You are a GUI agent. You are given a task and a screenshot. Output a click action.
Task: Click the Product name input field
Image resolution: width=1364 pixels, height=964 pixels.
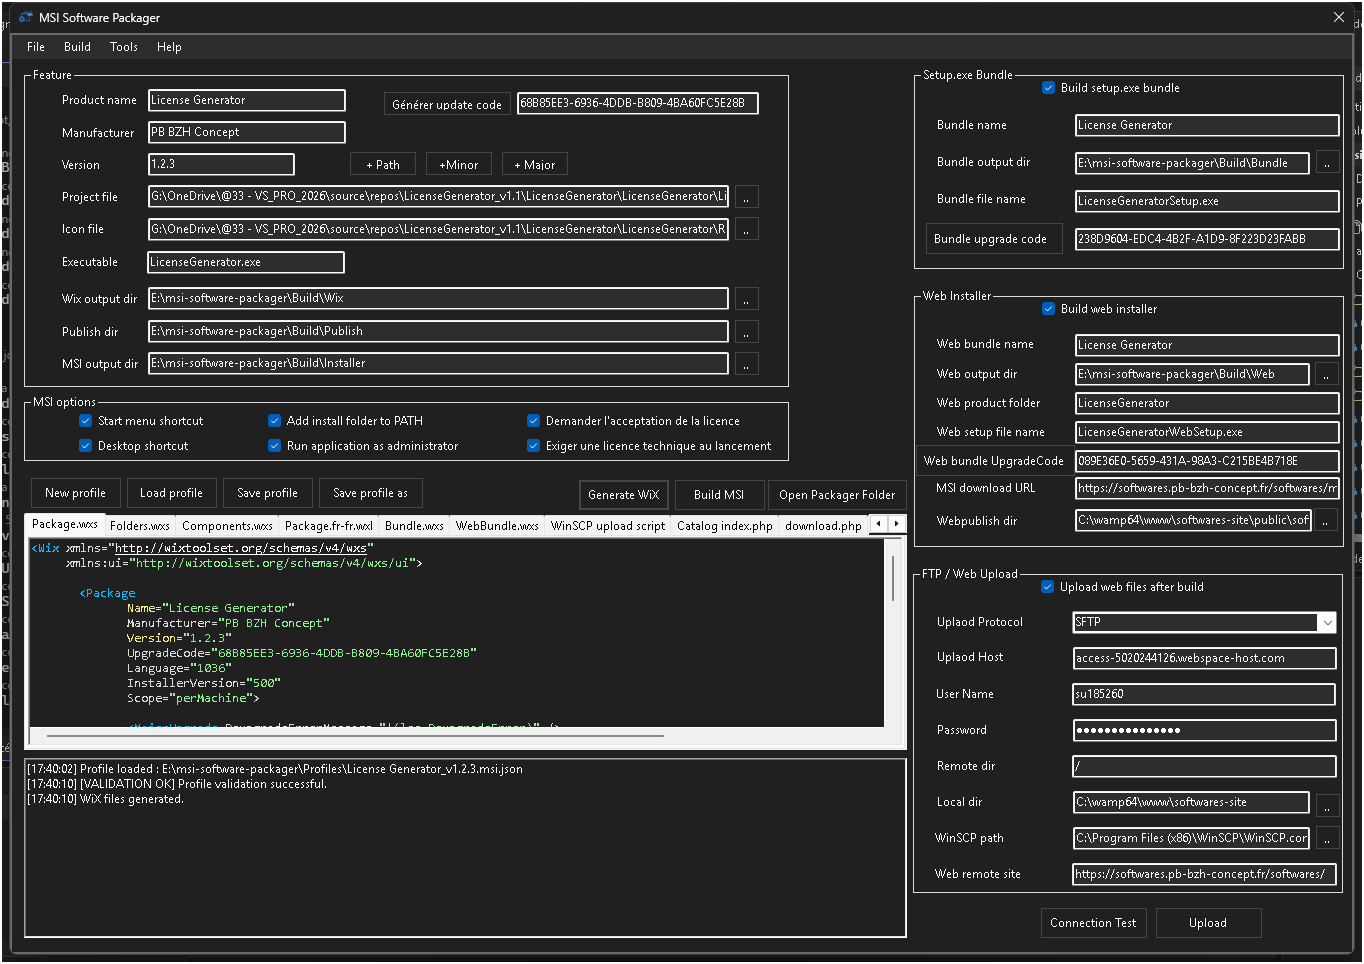[x=247, y=100]
